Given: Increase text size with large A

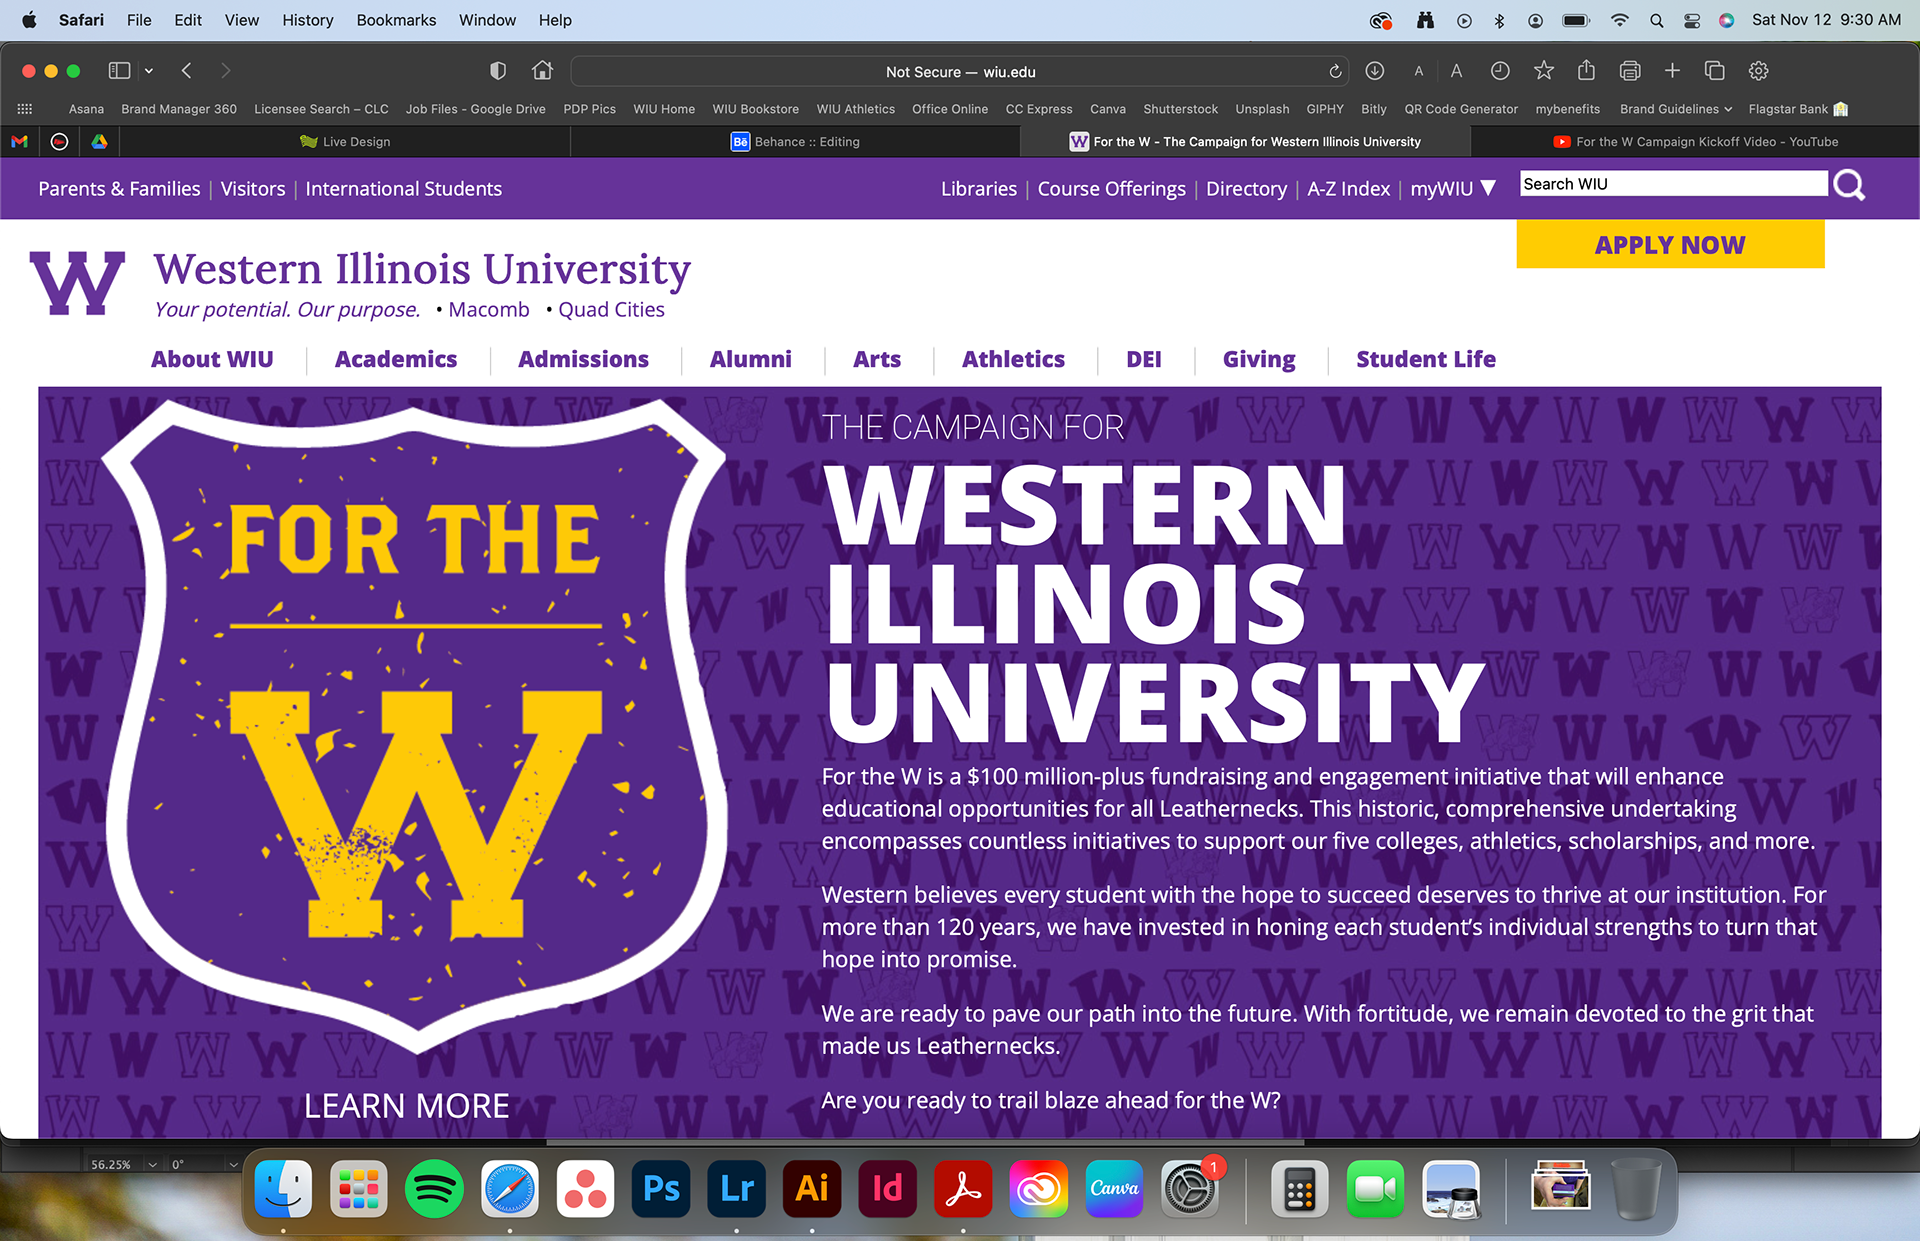Looking at the screenshot, I should coord(1456,71).
